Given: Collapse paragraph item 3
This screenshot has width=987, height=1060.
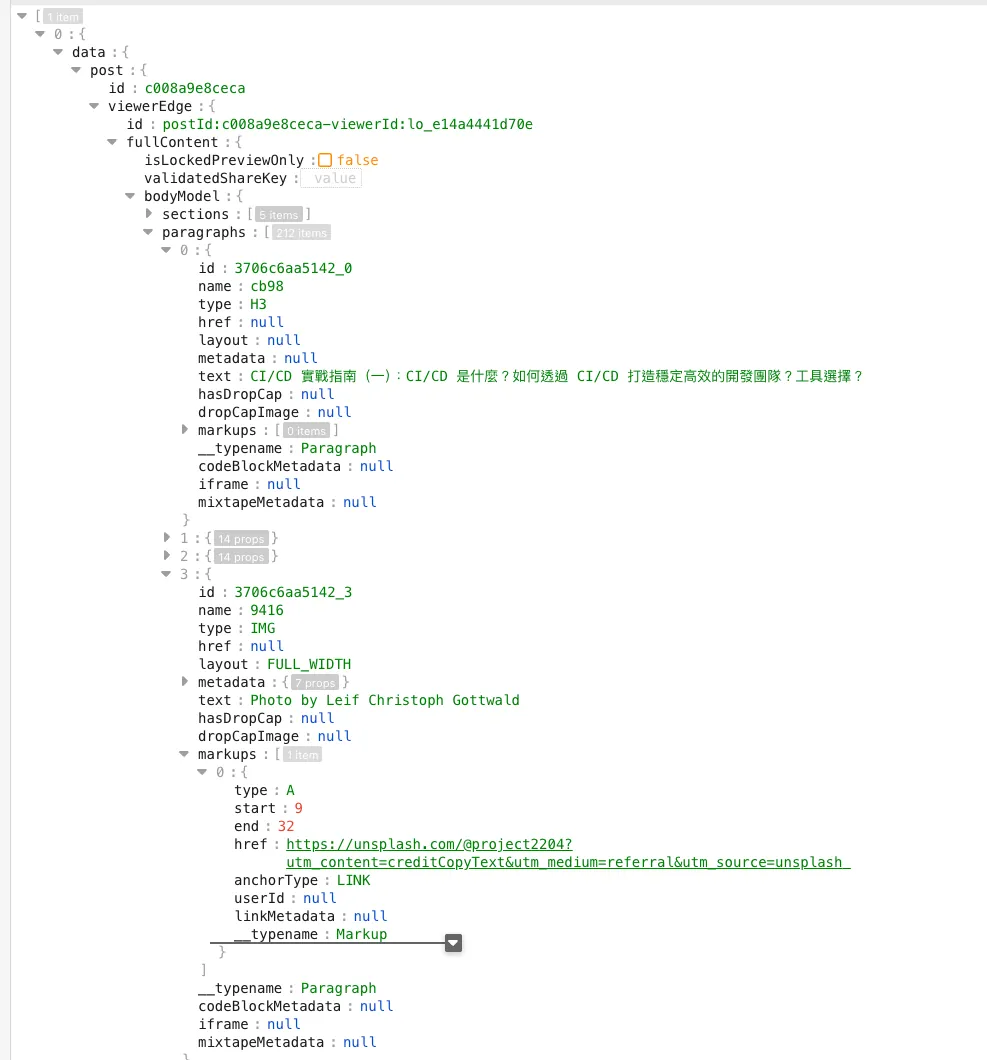Looking at the screenshot, I should [x=167, y=574].
